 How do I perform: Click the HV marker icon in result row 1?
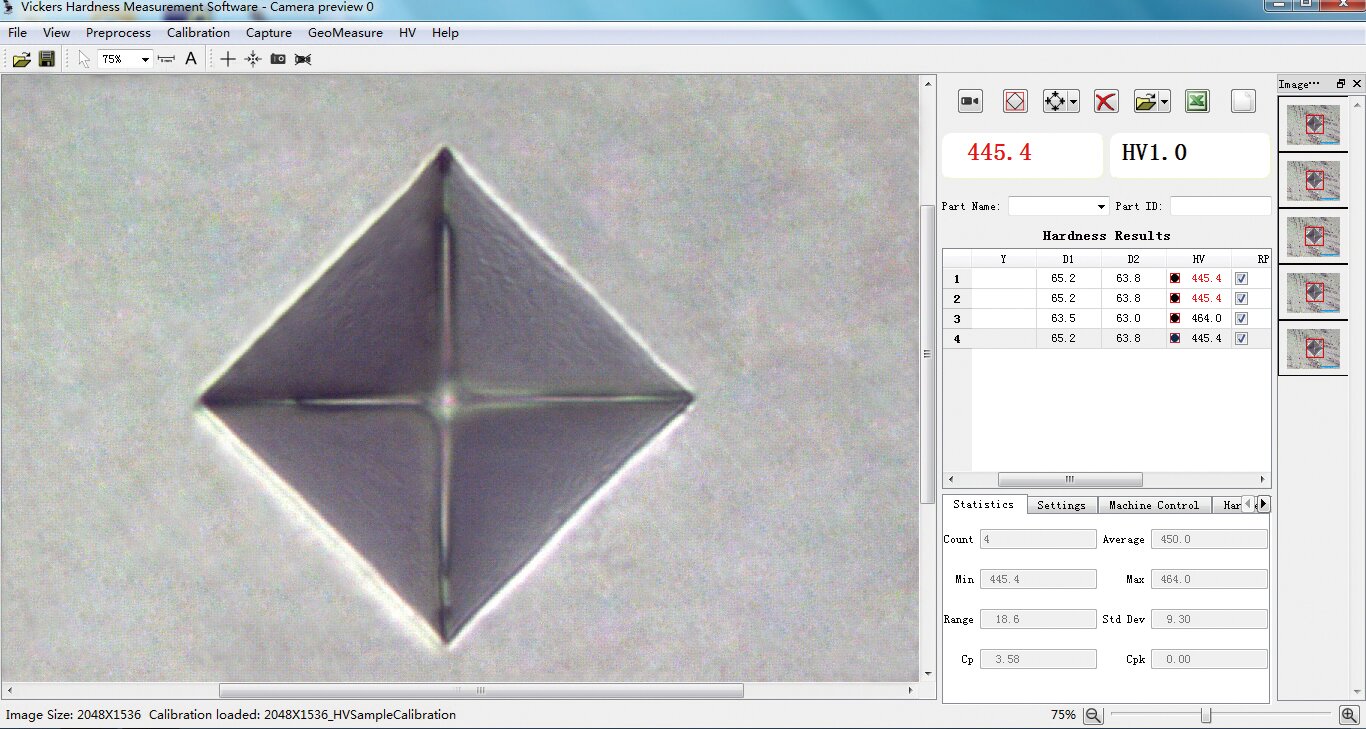pos(1175,279)
